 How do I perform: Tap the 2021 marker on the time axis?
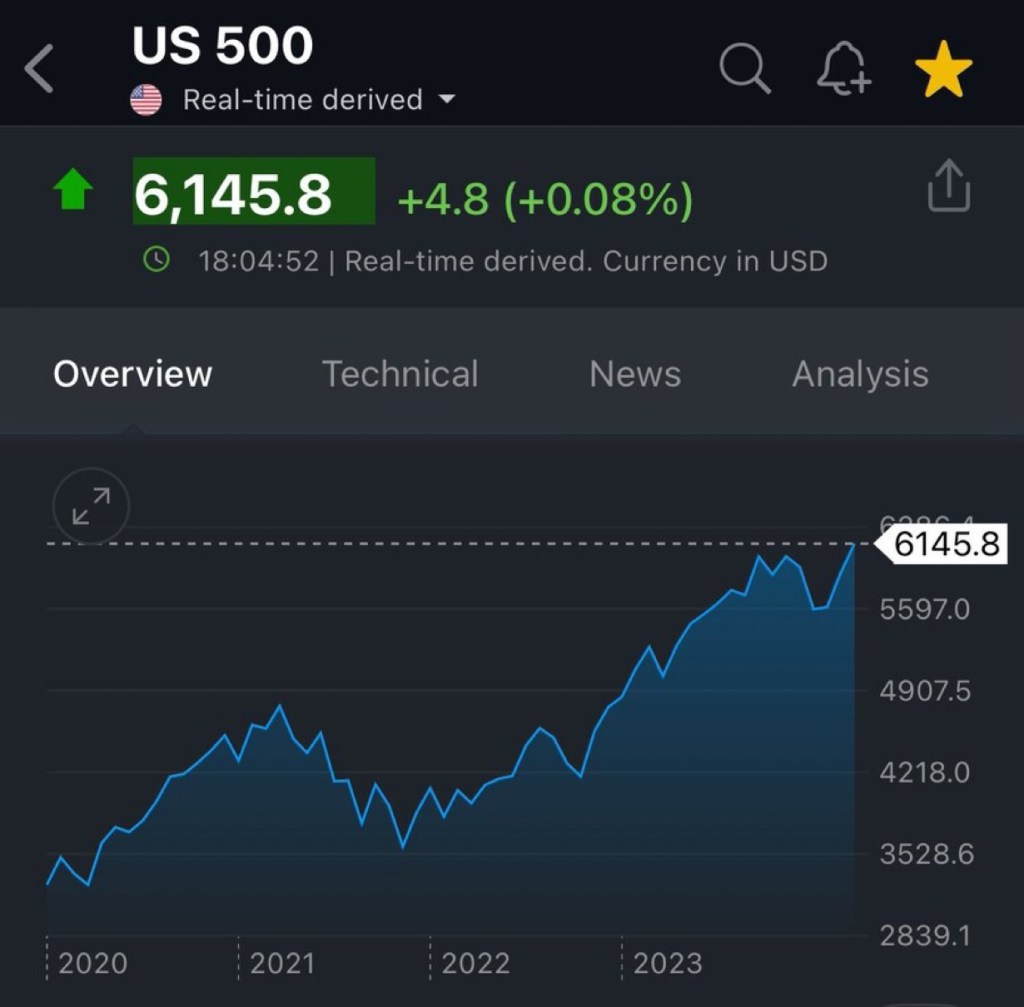coord(281,963)
